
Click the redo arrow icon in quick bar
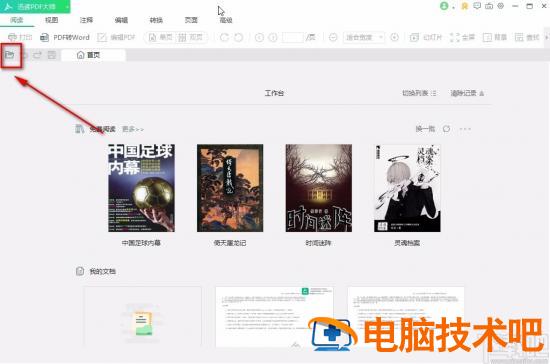click(x=38, y=55)
